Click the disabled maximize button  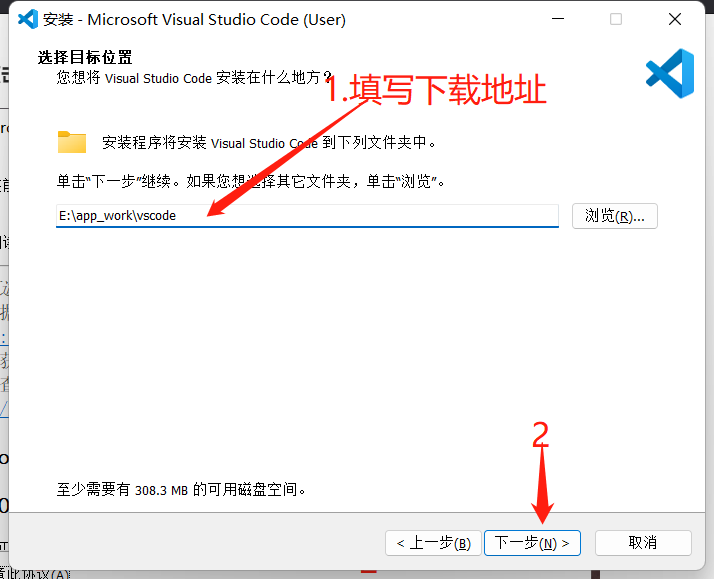click(616, 19)
